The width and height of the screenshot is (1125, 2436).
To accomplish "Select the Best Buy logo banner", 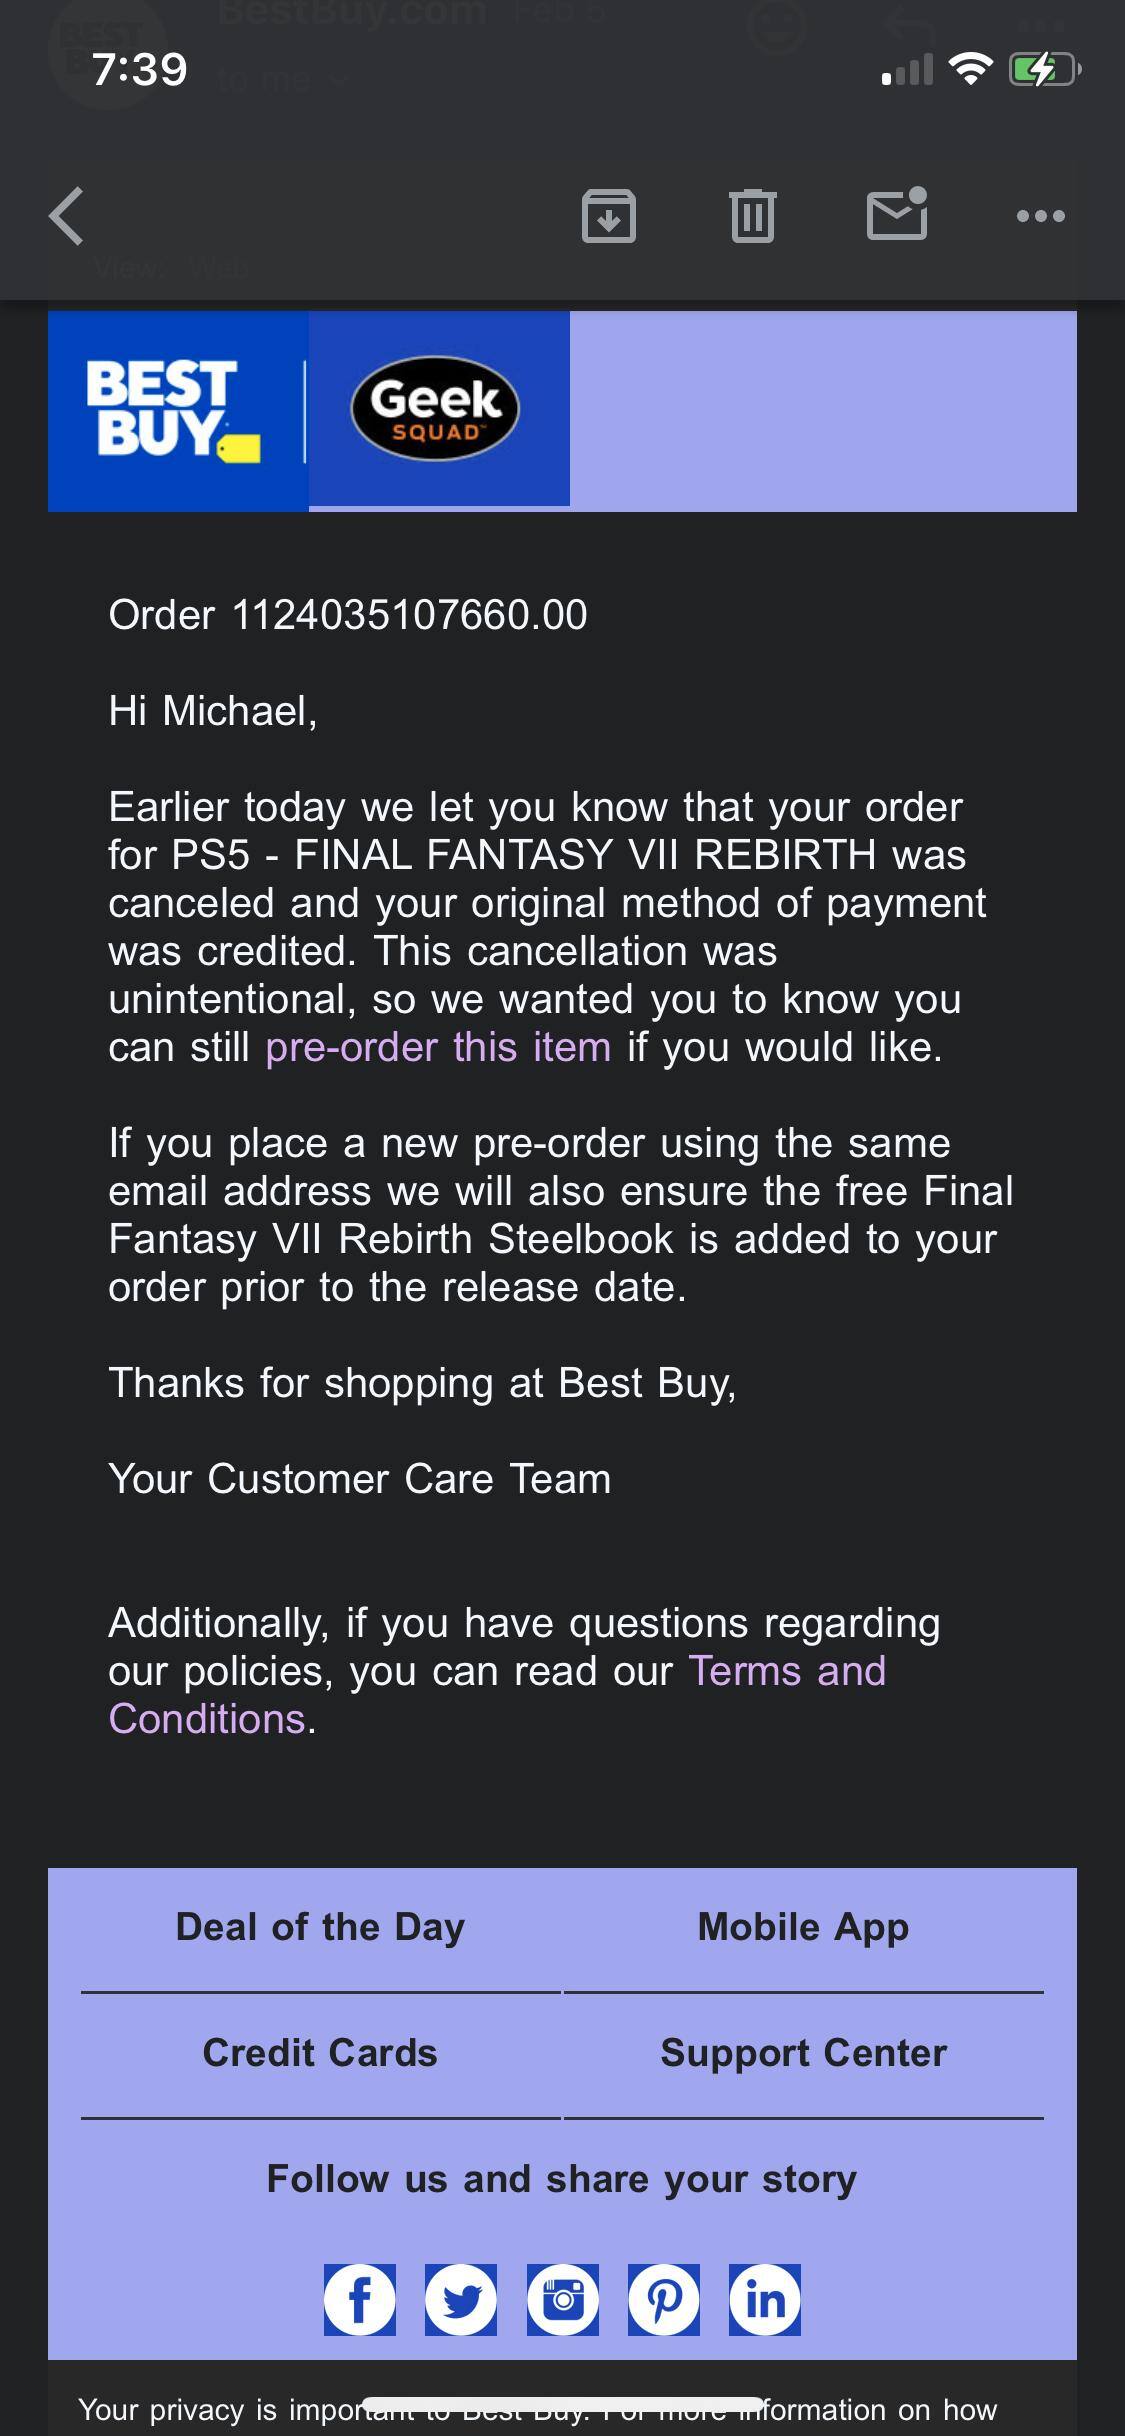I will pos(178,407).
